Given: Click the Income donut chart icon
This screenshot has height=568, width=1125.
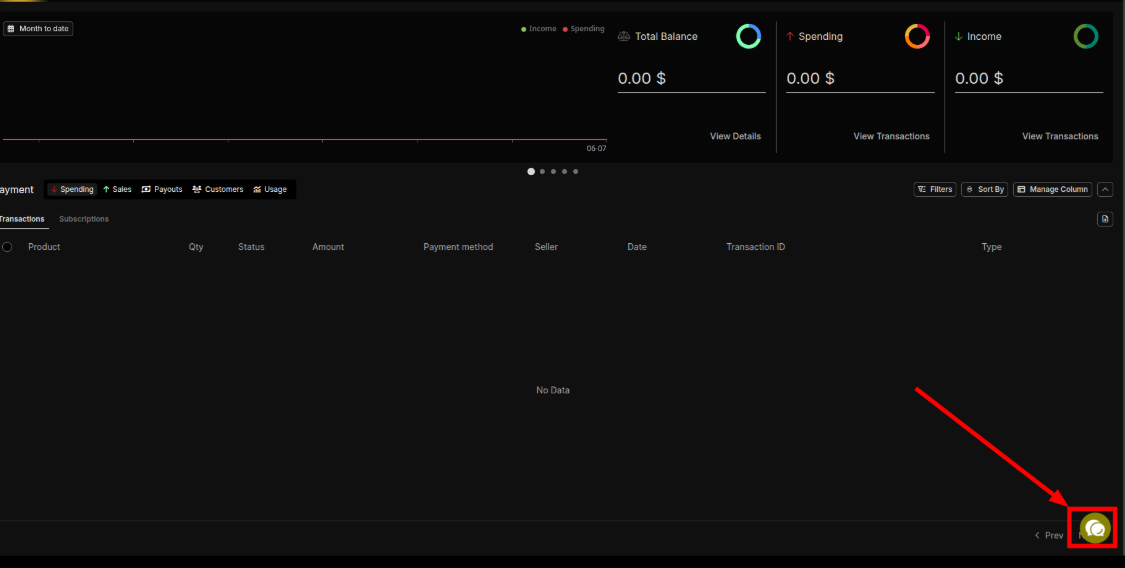Looking at the screenshot, I should coord(1086,36).
